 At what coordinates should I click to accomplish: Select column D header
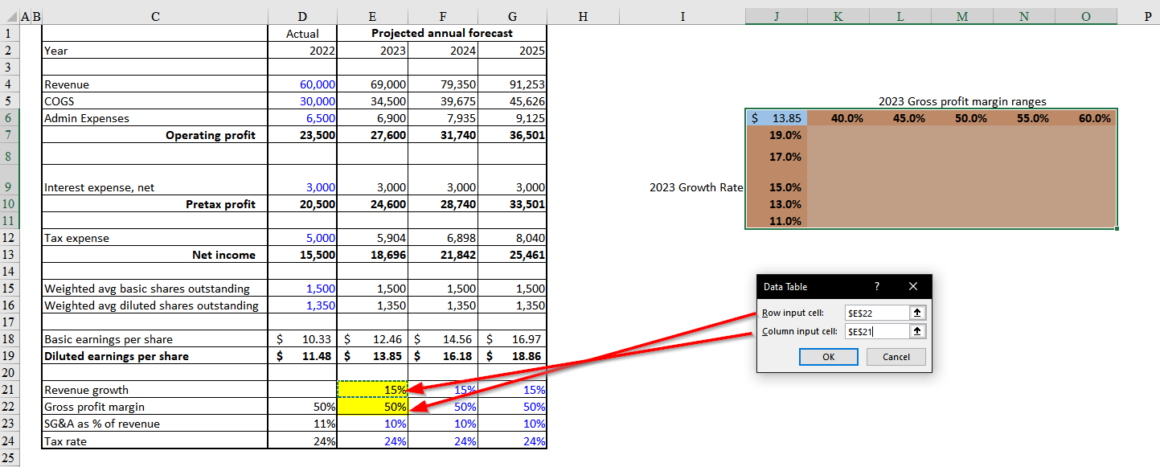(x=303, y=16)
